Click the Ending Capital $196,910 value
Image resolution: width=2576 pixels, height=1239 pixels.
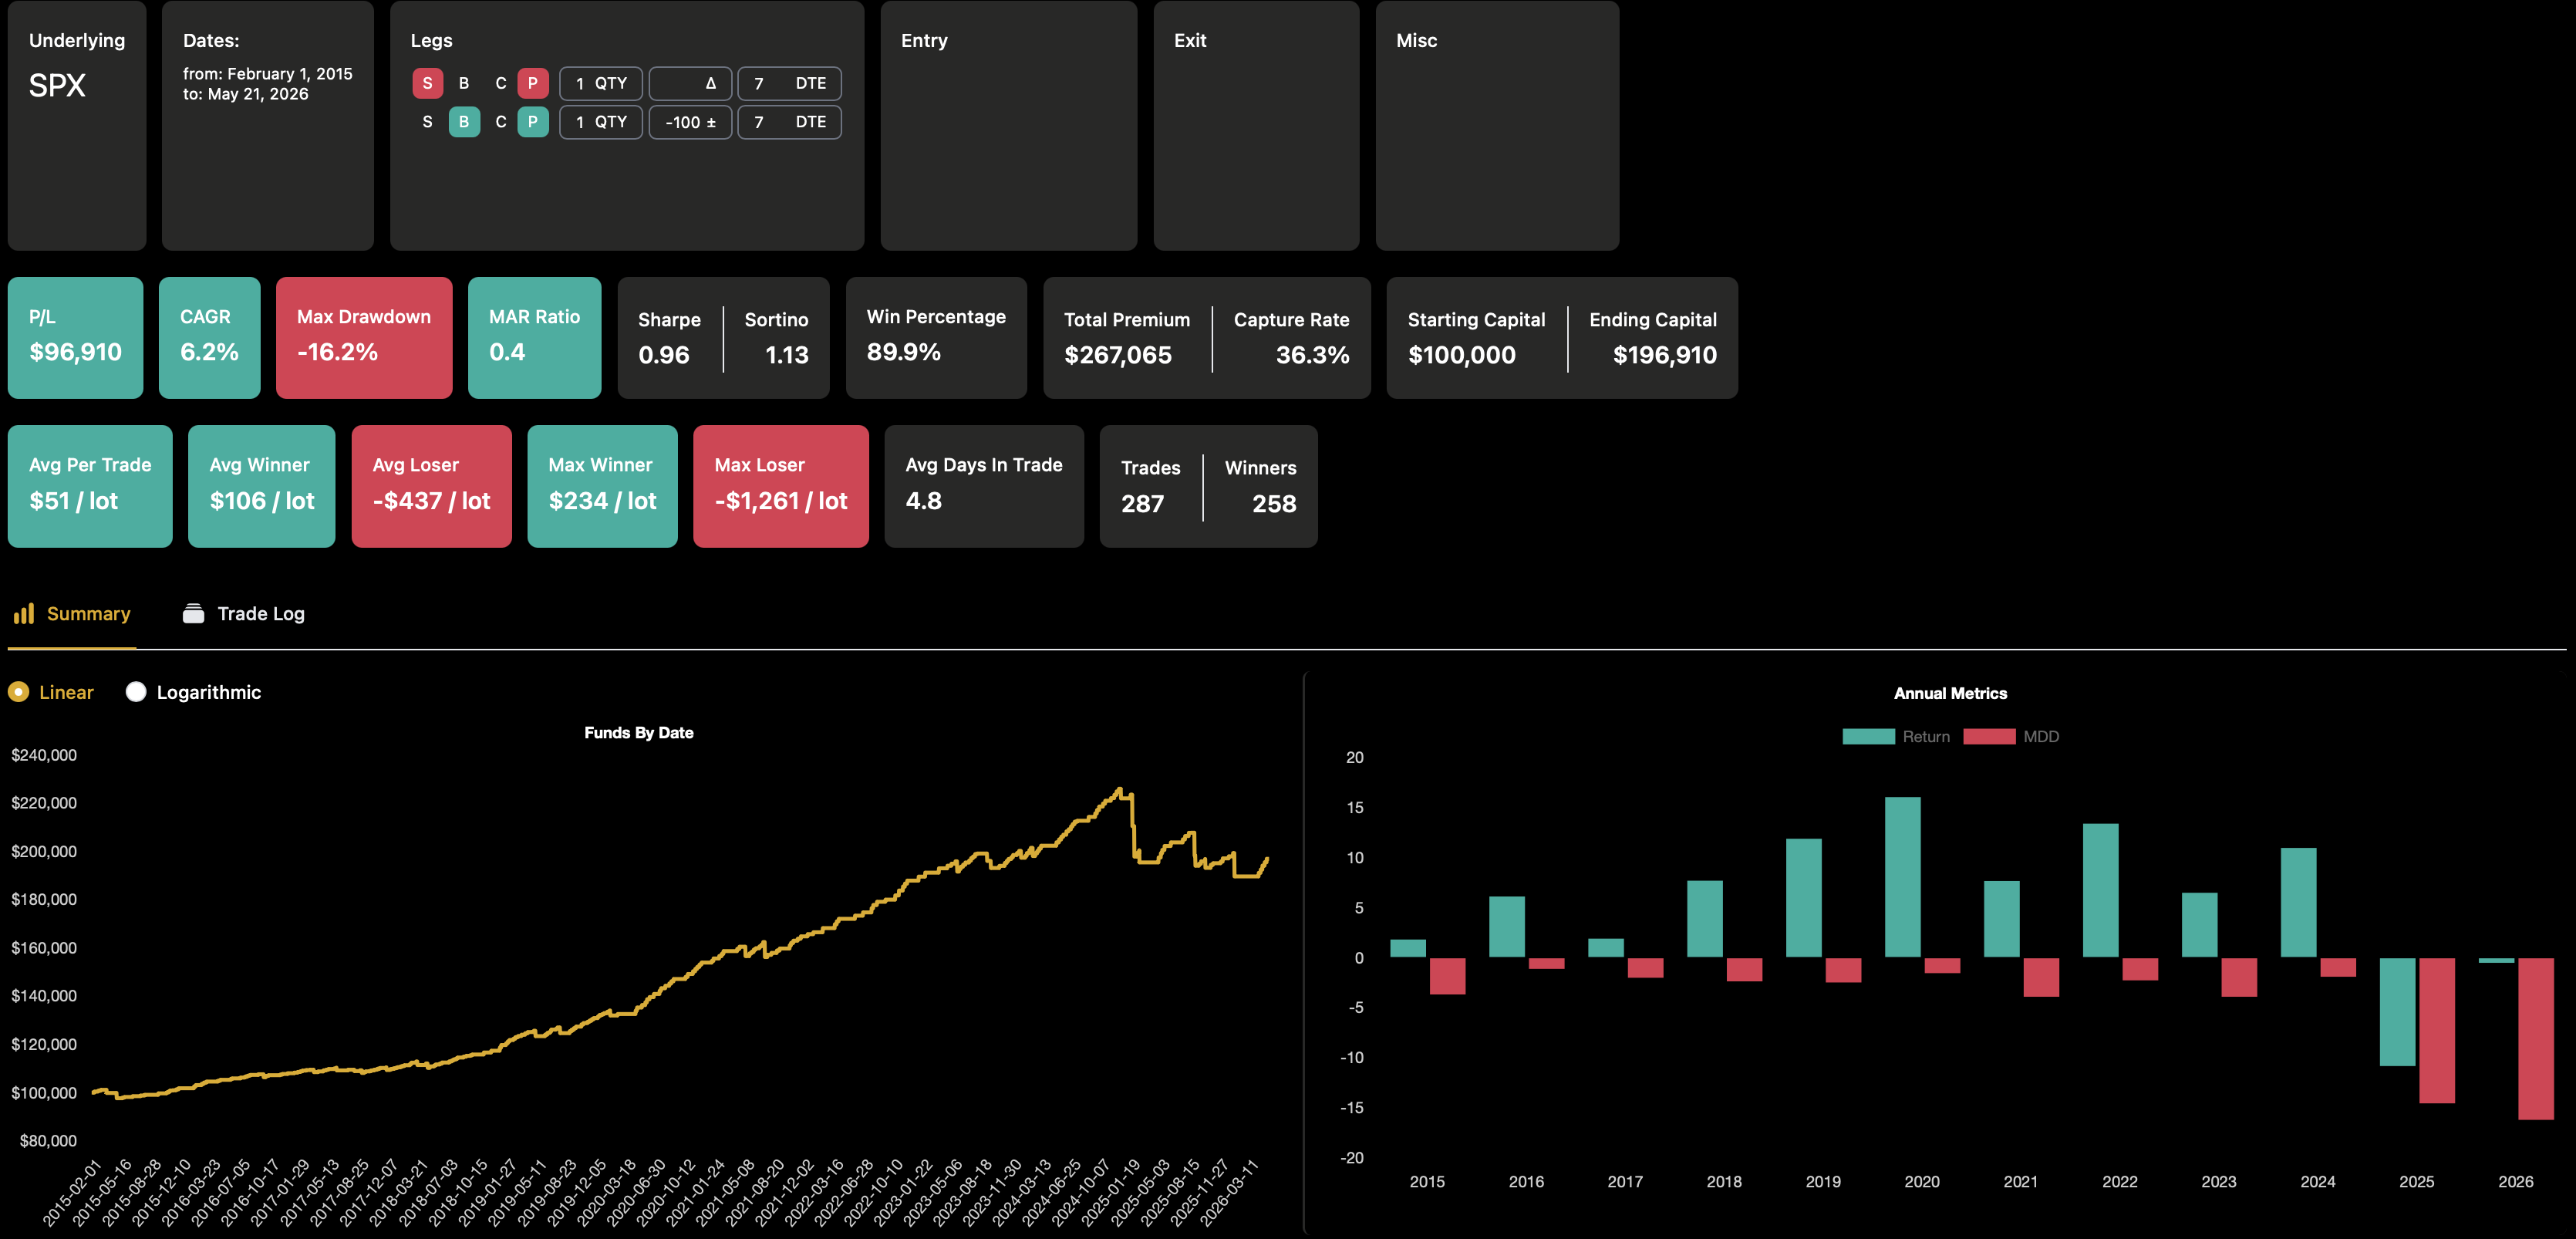coord(1665,355)
